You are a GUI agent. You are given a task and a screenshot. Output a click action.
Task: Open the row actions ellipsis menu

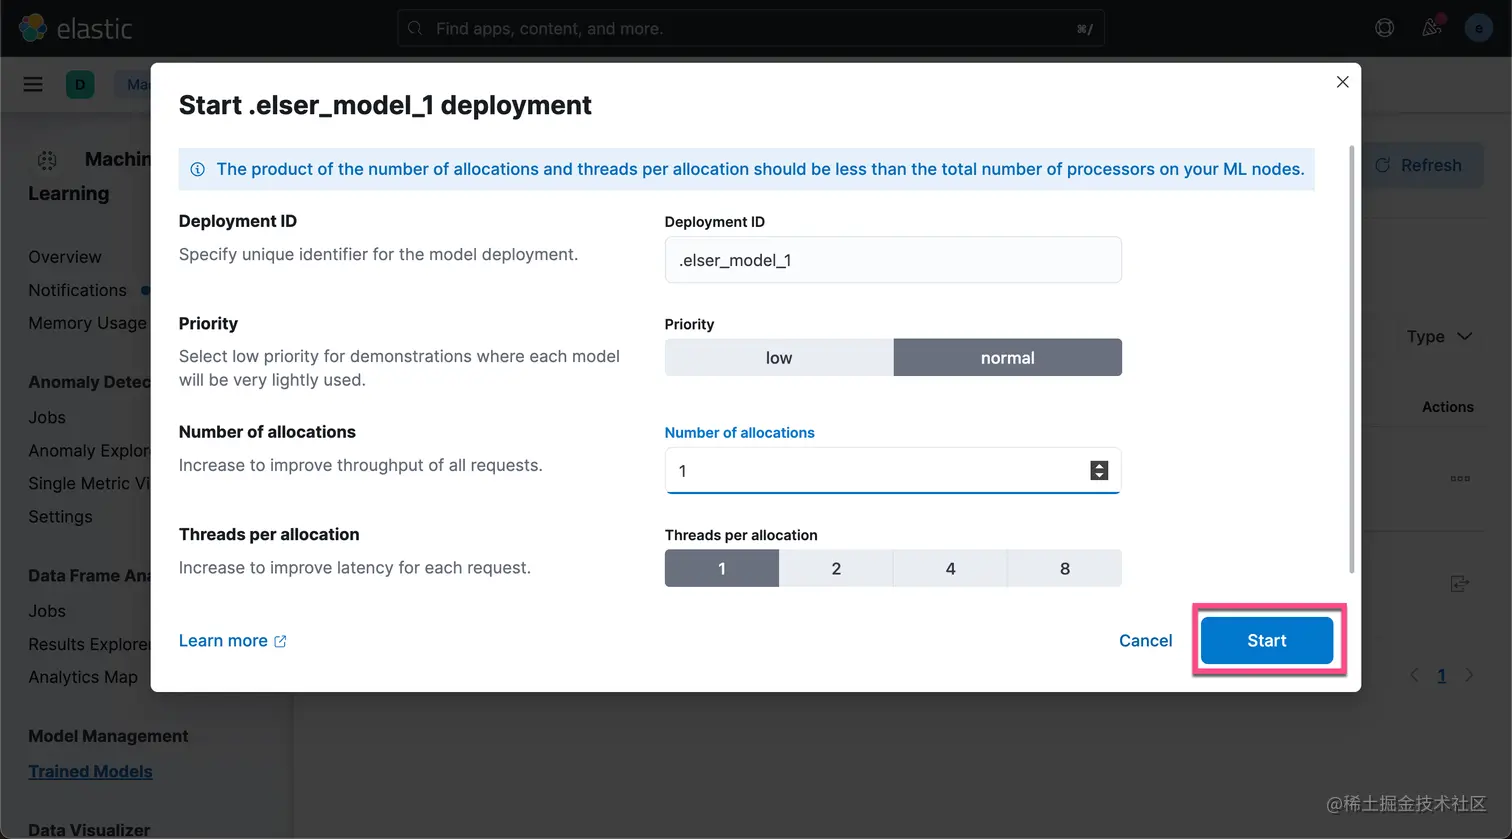[1460, 478]
